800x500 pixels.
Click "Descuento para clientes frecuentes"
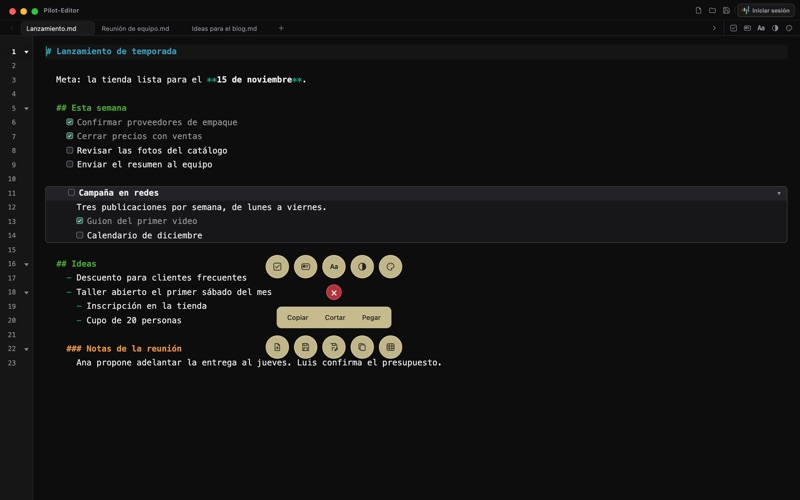point(161,278)
